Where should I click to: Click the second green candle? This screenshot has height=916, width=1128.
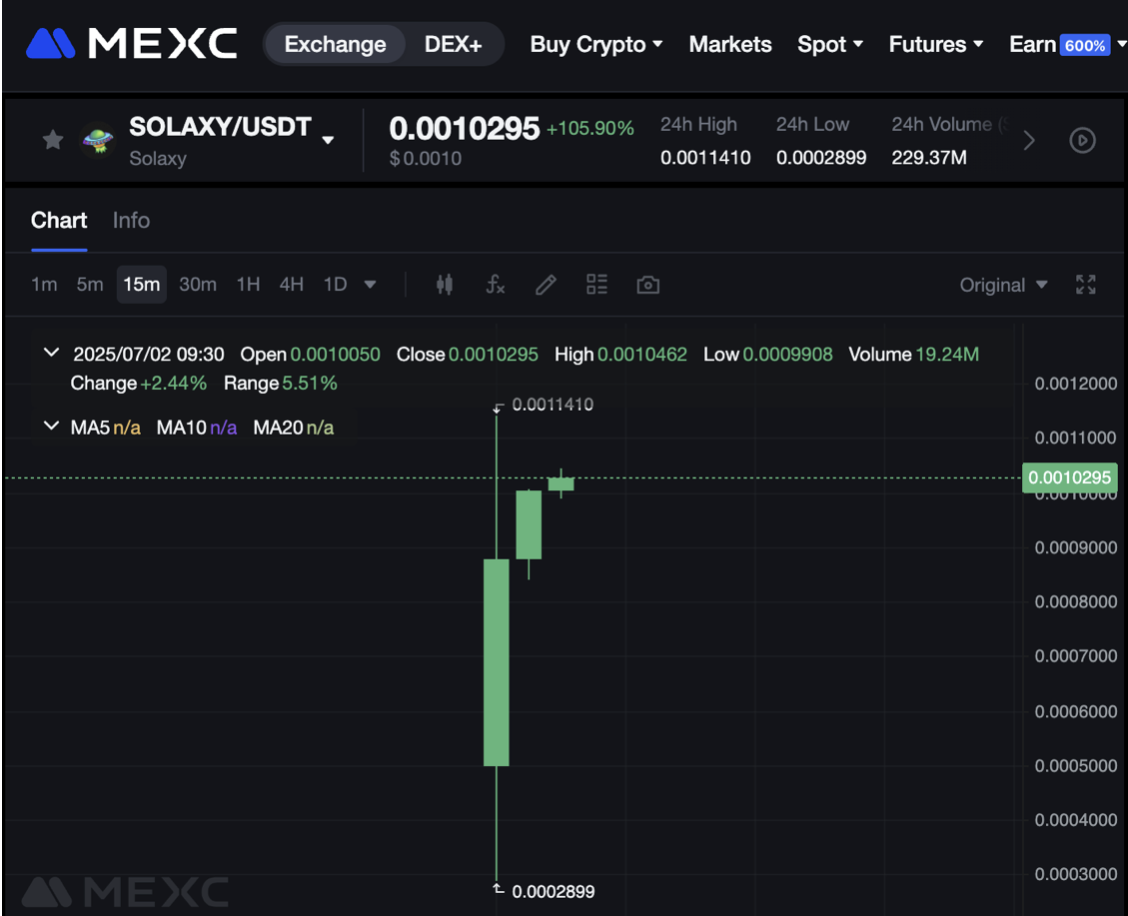point(529,525)
